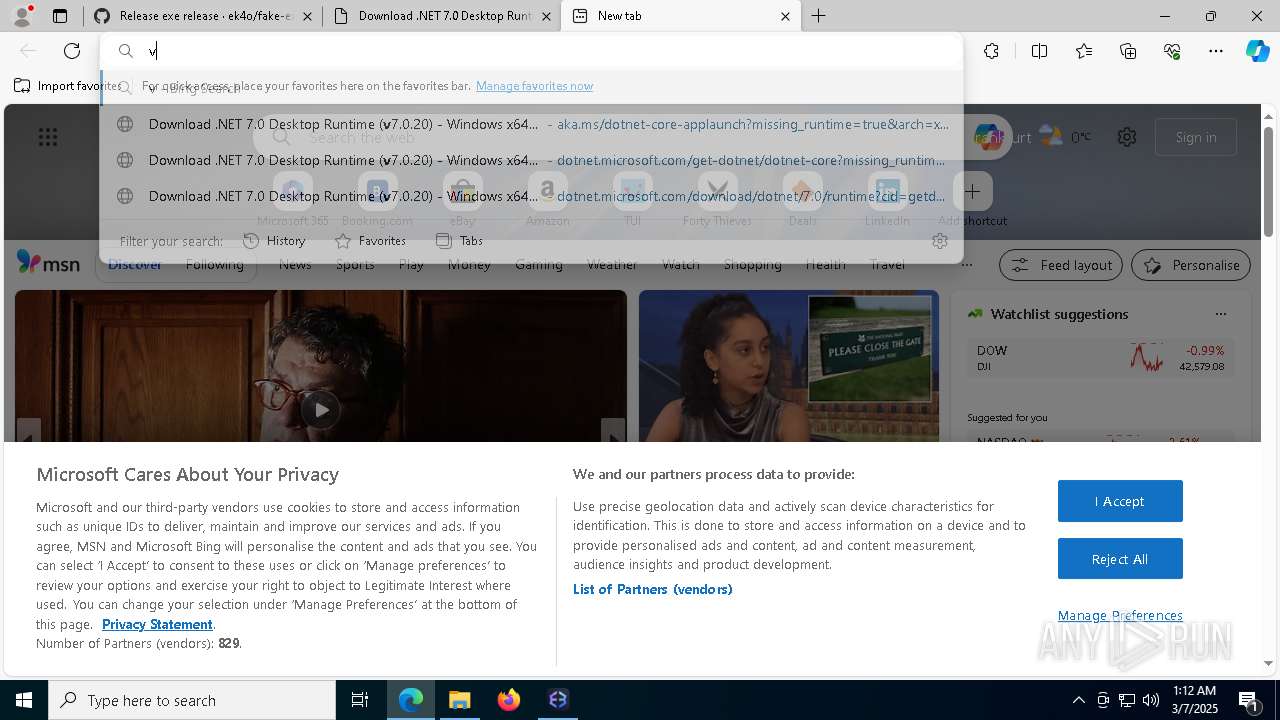Show hidden system tray icons
The width and height of the screenshot is (1280, 720).
click(x=1078, y=700)
